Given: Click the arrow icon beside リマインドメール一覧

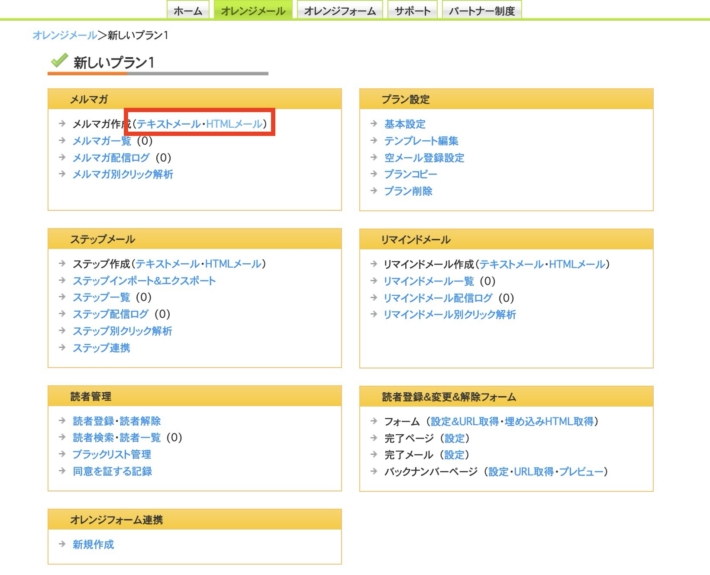Looking at the screenshot, I should 374,280.
